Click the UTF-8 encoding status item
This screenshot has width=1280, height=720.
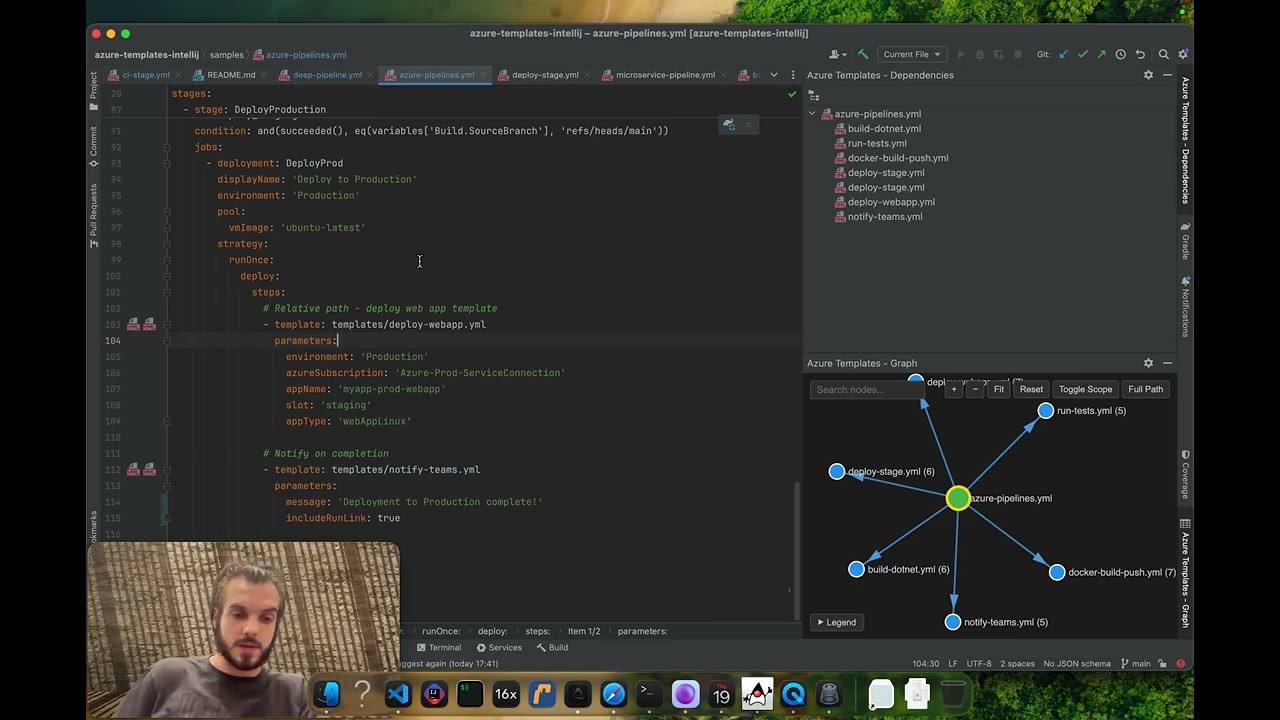tap(979, 664)
